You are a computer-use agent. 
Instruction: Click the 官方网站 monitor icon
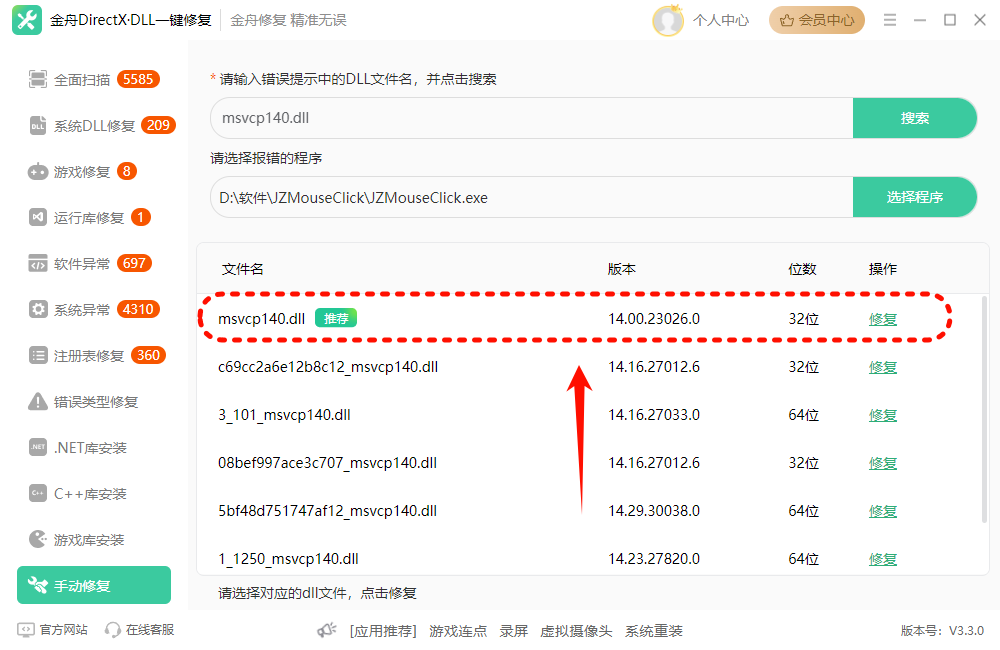26,630
